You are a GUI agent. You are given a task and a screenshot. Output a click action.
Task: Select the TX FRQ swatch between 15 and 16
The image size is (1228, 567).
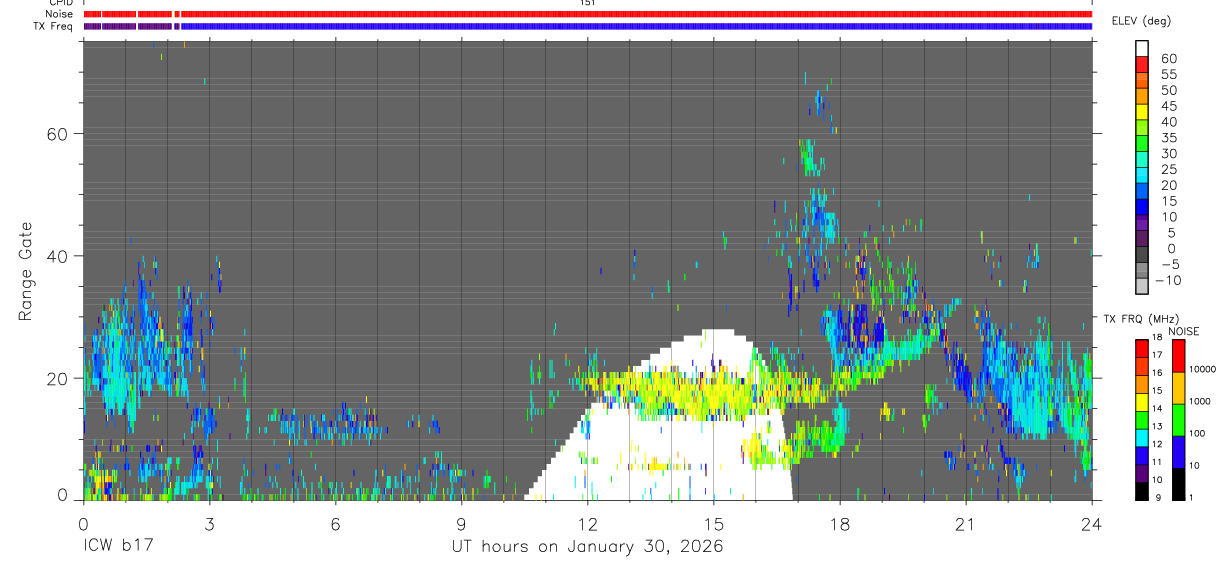pos(1142,384)
